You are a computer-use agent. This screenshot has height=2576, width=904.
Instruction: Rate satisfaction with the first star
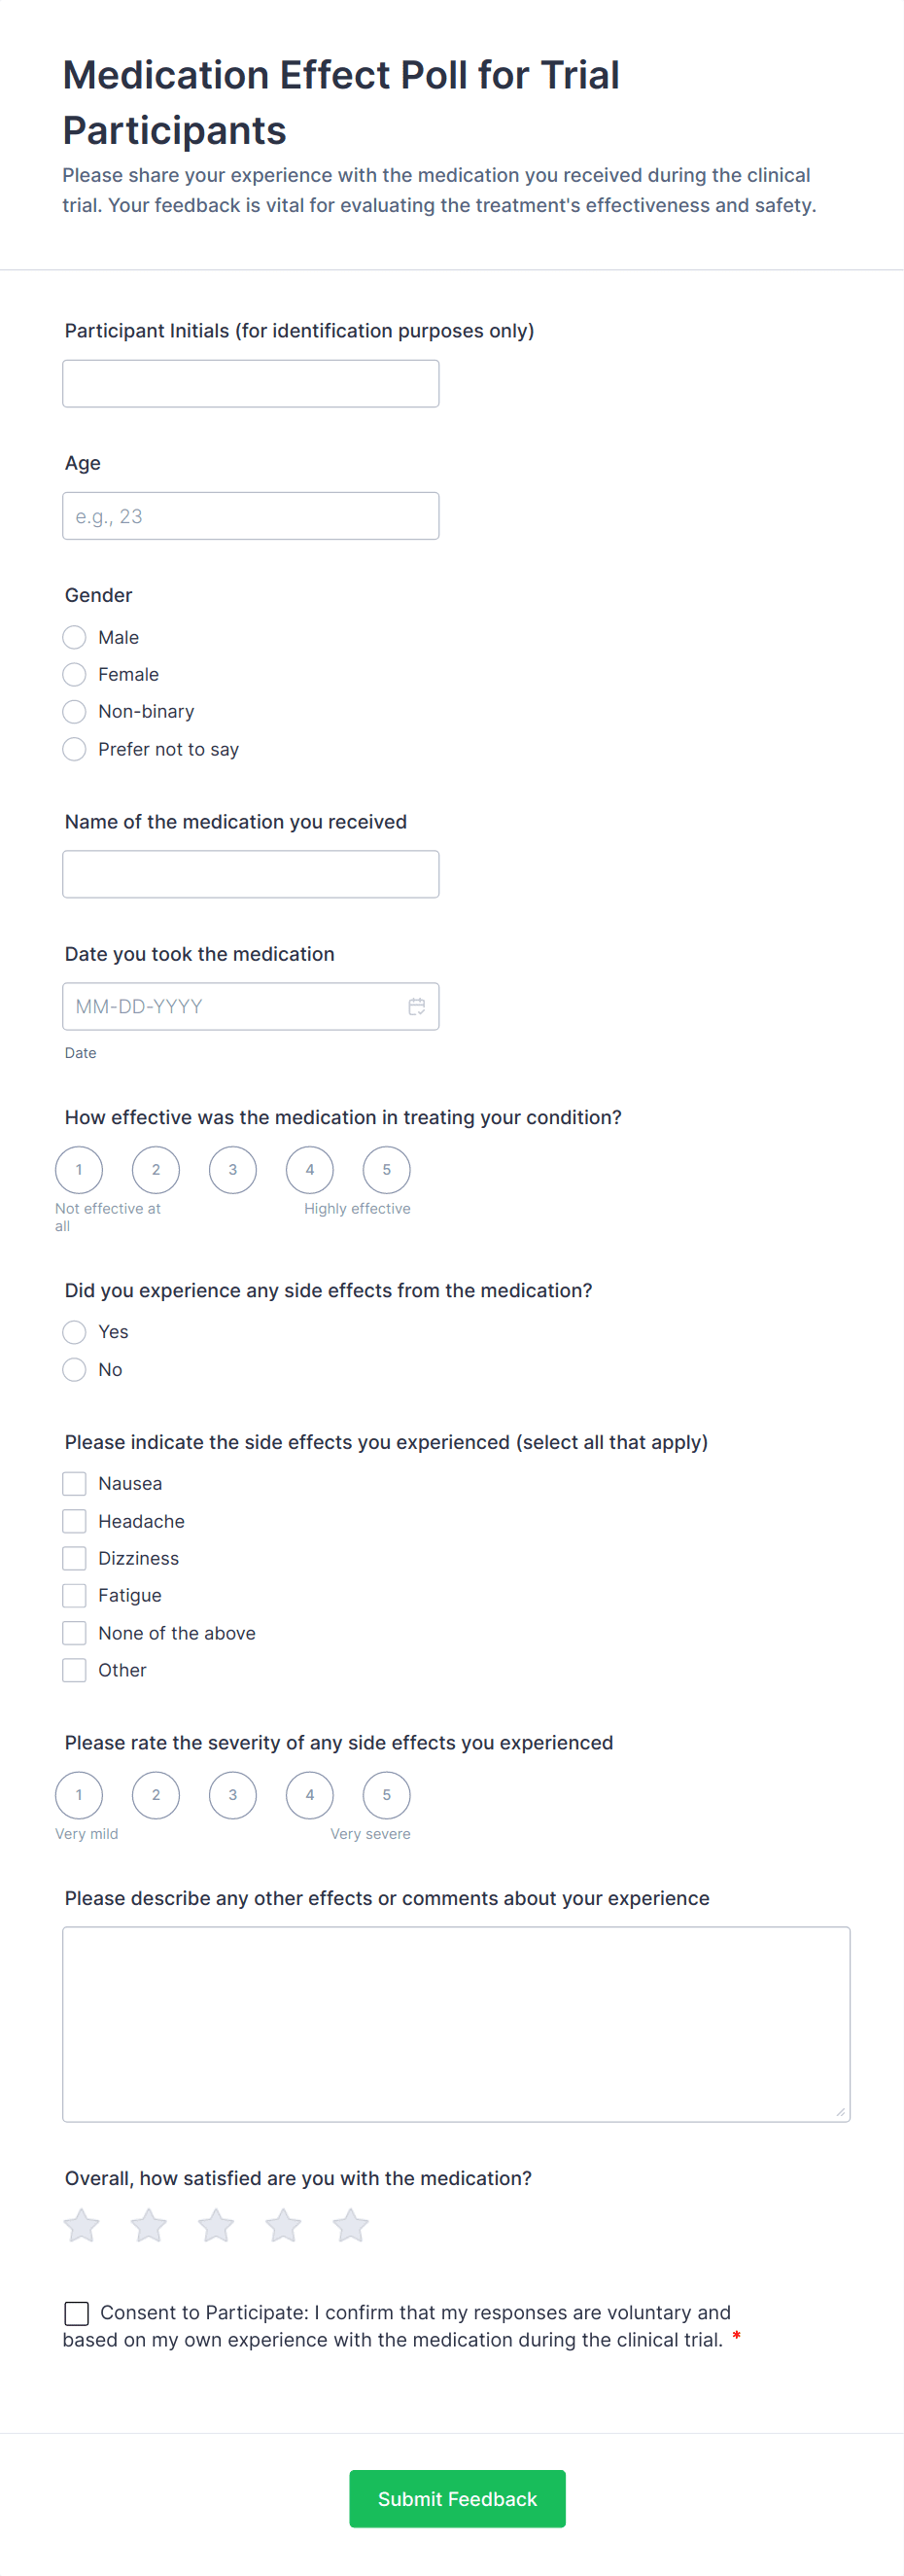(82, 2225)
